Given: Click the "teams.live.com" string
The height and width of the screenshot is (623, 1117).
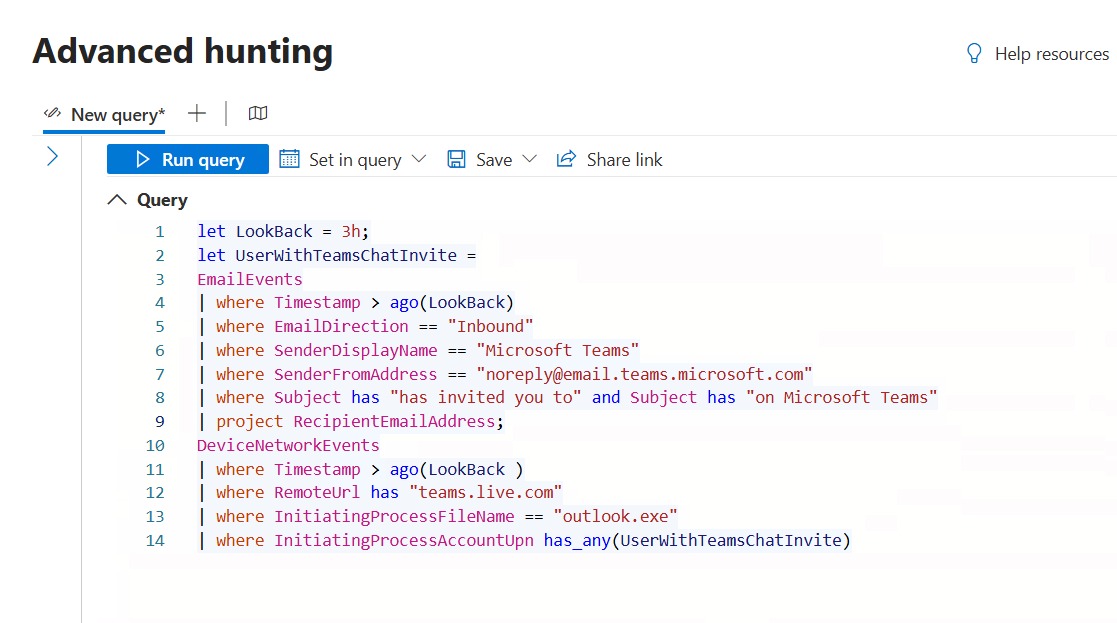Looking at the screenshot, I should [486, 492].
